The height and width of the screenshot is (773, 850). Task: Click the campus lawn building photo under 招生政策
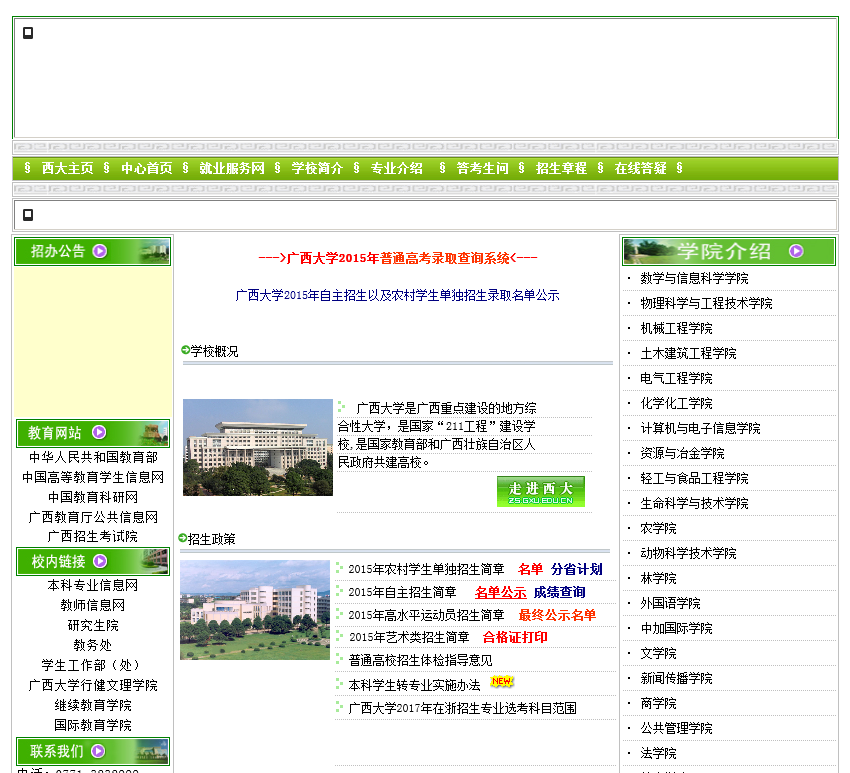[255, 610]
